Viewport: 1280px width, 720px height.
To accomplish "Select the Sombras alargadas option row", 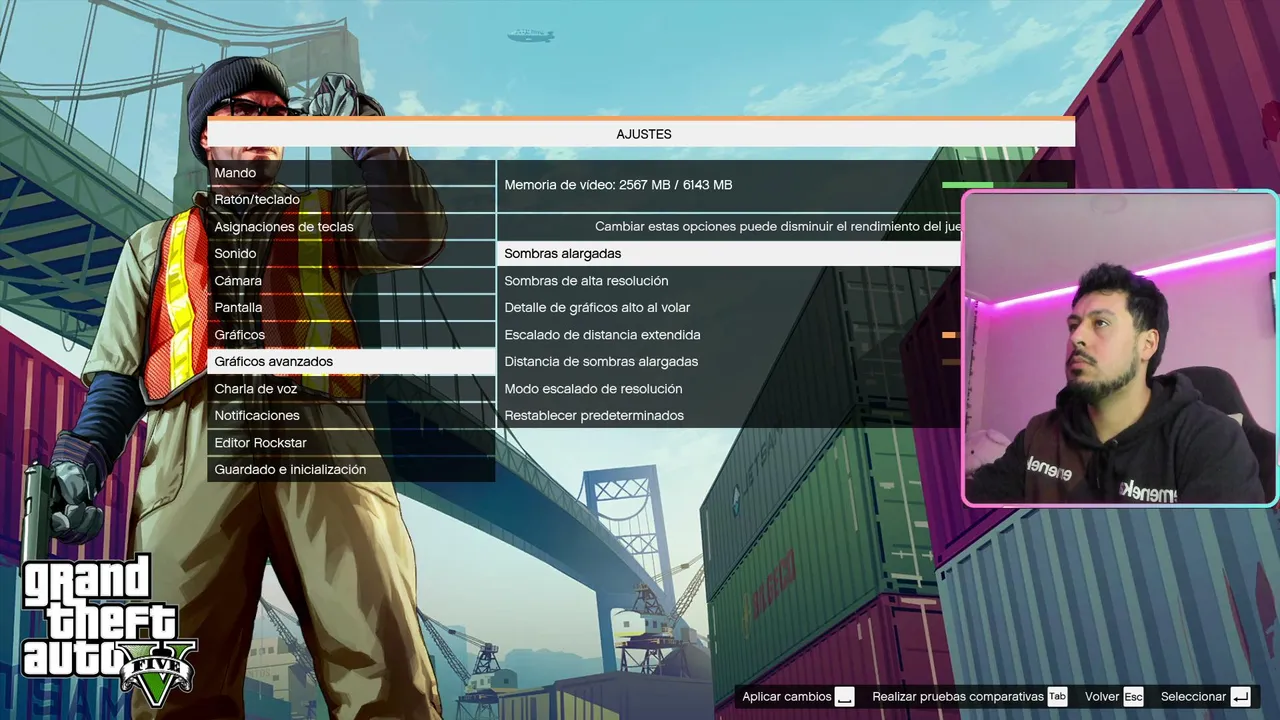I will (x=729, y=254).
